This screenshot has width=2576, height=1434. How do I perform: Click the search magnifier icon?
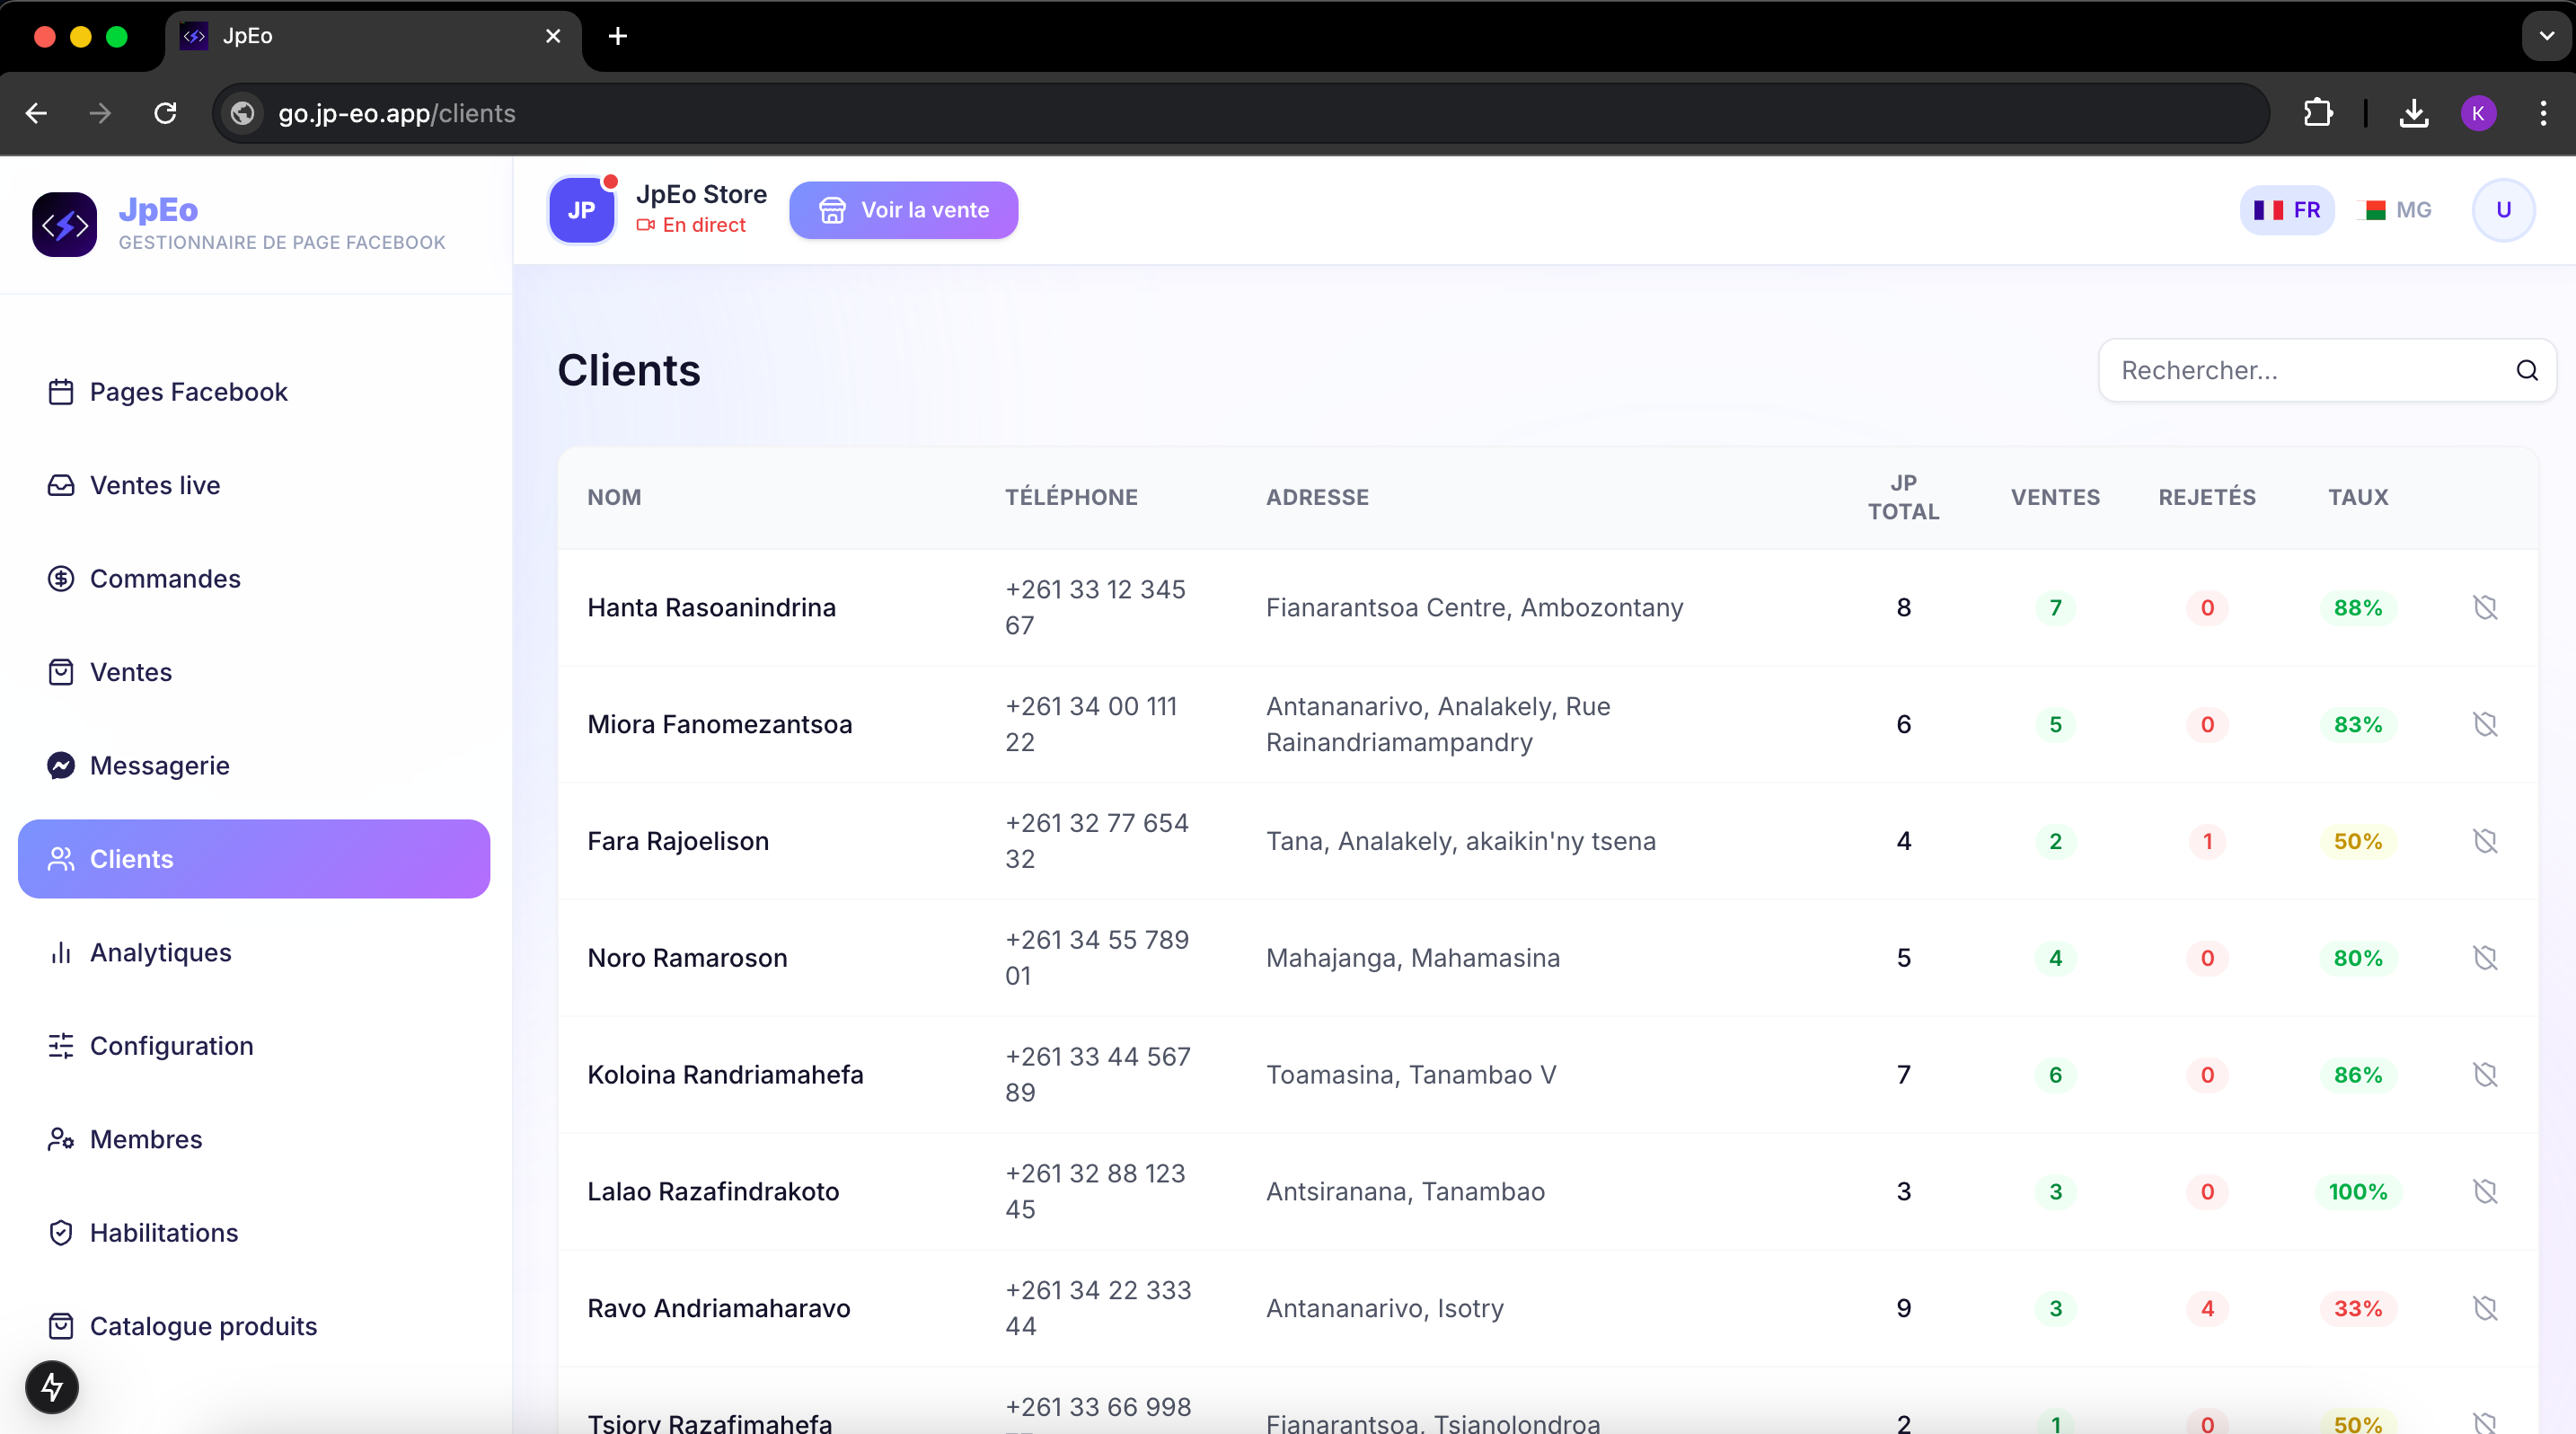pos(2527,371)
